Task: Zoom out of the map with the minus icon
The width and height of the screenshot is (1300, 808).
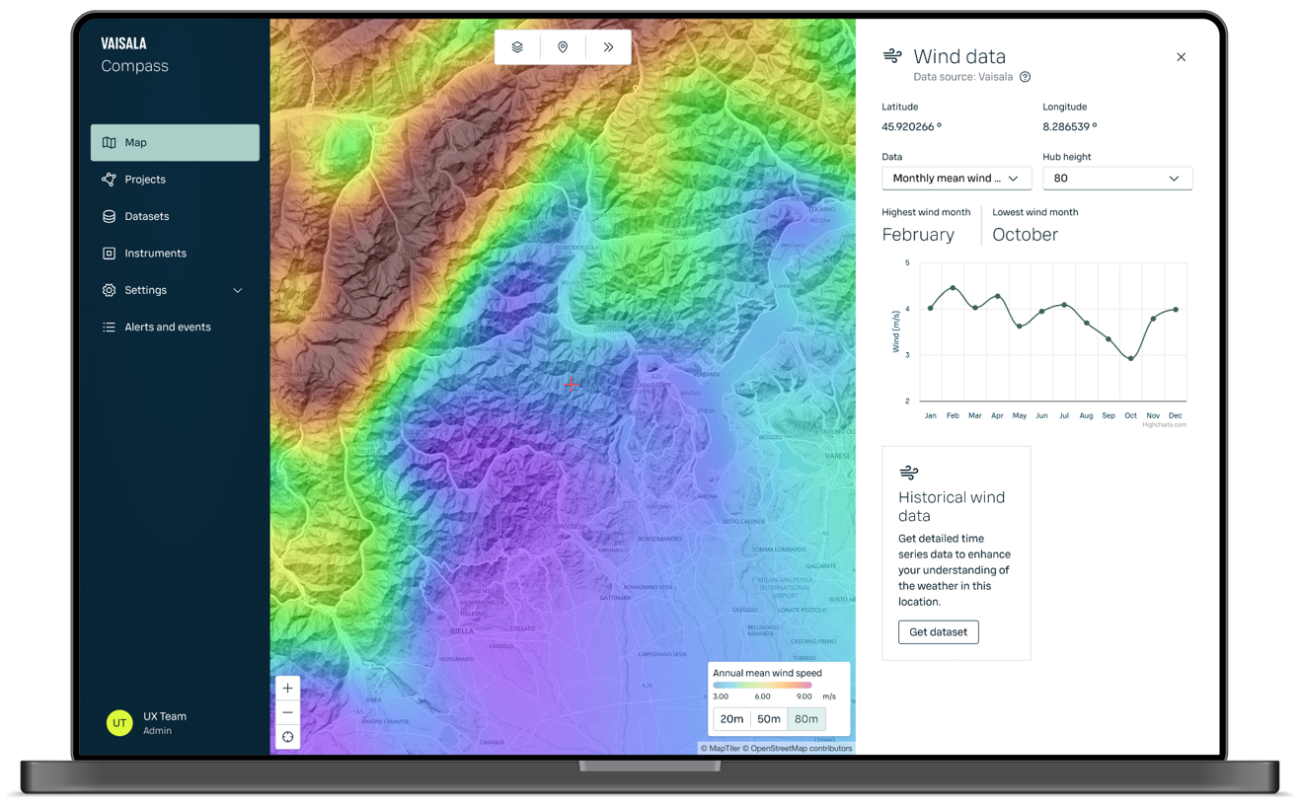Action: (287, 712)
